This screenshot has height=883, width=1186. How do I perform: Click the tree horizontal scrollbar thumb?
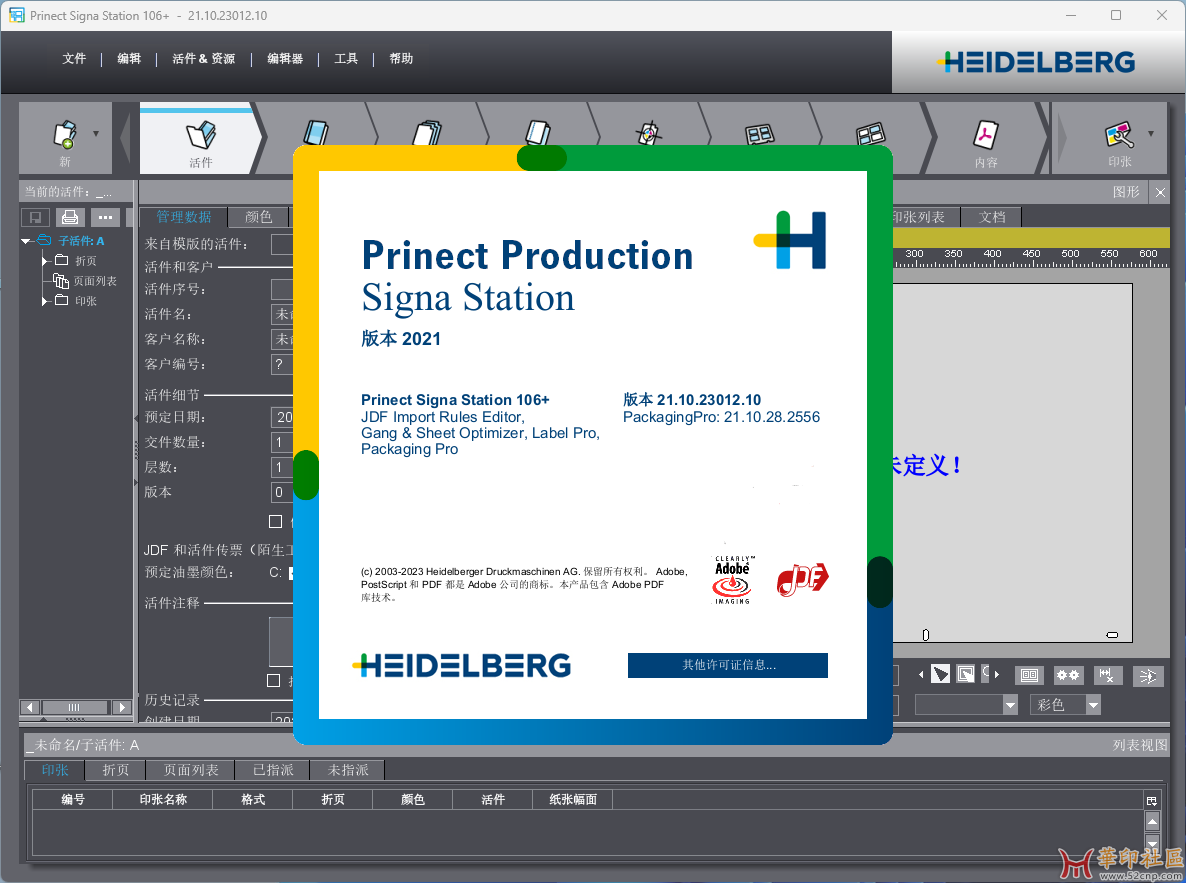coord(74,707)
